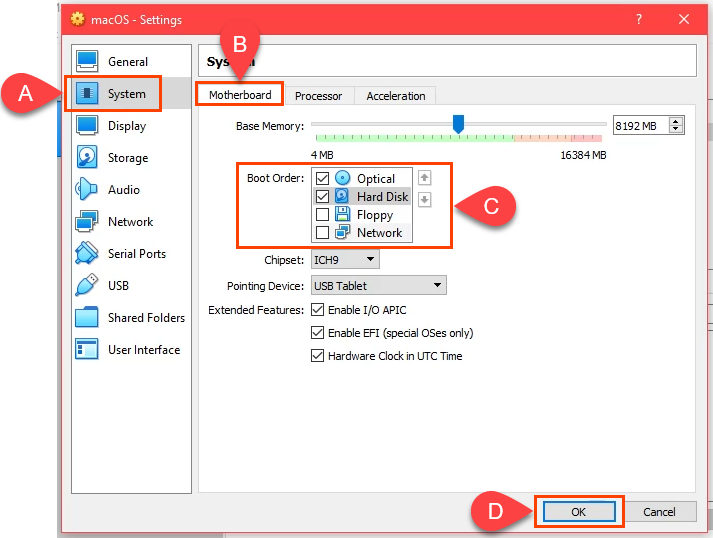
Task: Enable Network boot checkbox
Action: tap(322, 232)
